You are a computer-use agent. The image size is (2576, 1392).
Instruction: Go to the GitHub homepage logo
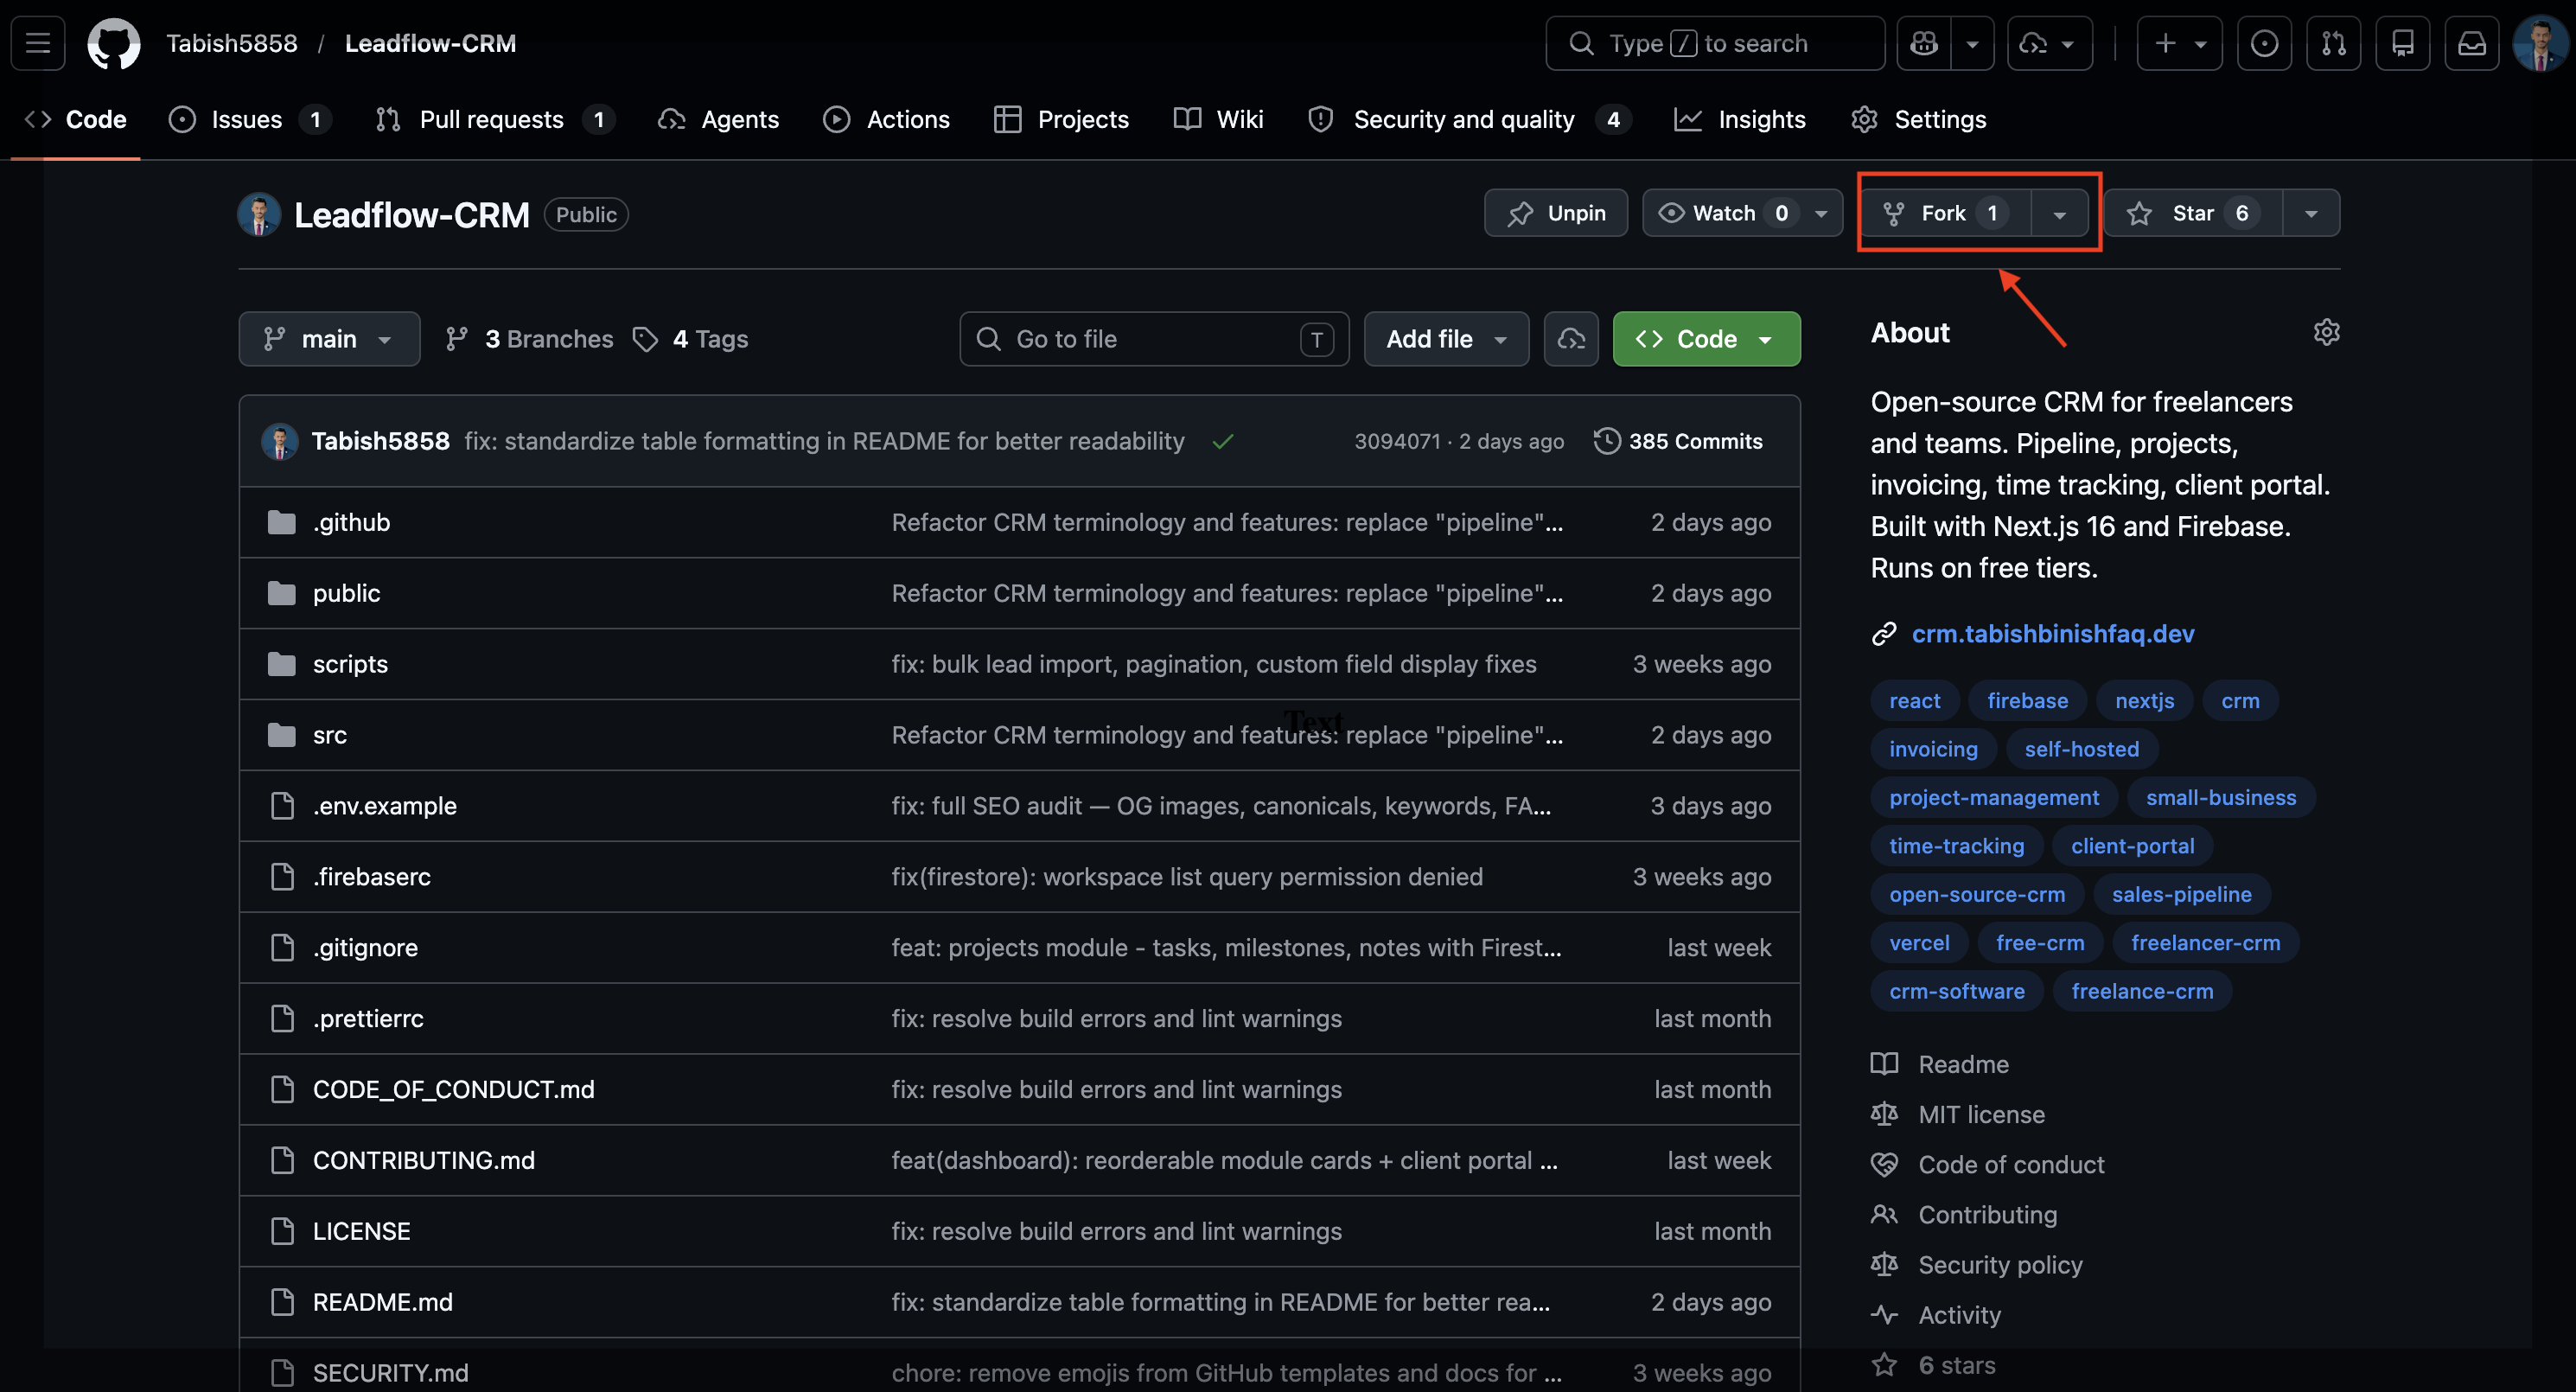(113, 43)
